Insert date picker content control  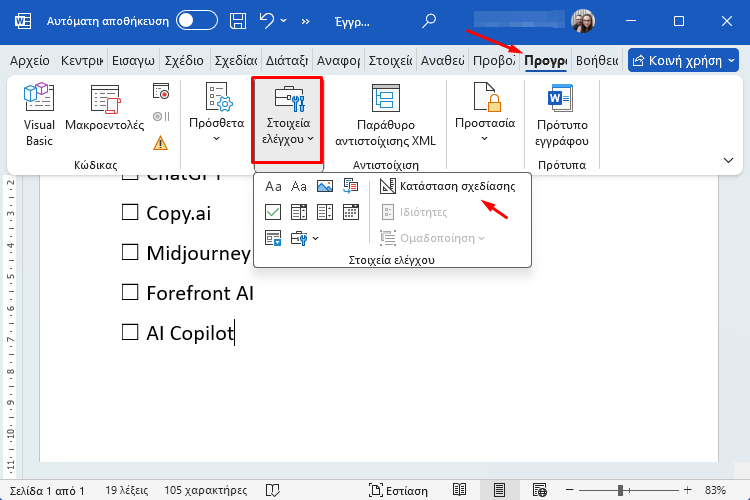pyautogui.click(x=351, y=212)
